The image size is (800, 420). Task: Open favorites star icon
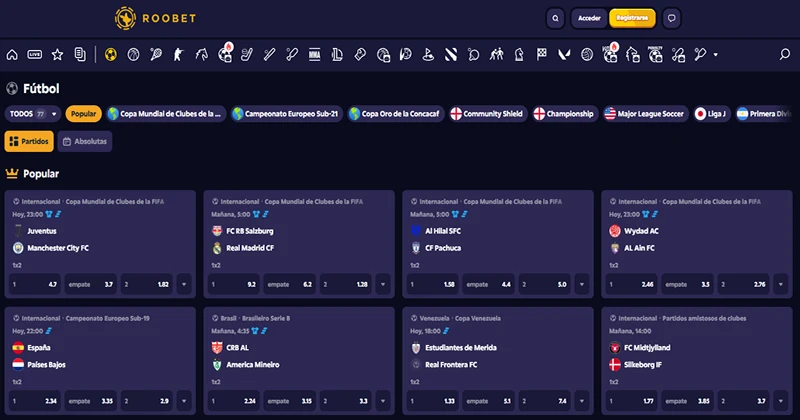click(57, 55)
